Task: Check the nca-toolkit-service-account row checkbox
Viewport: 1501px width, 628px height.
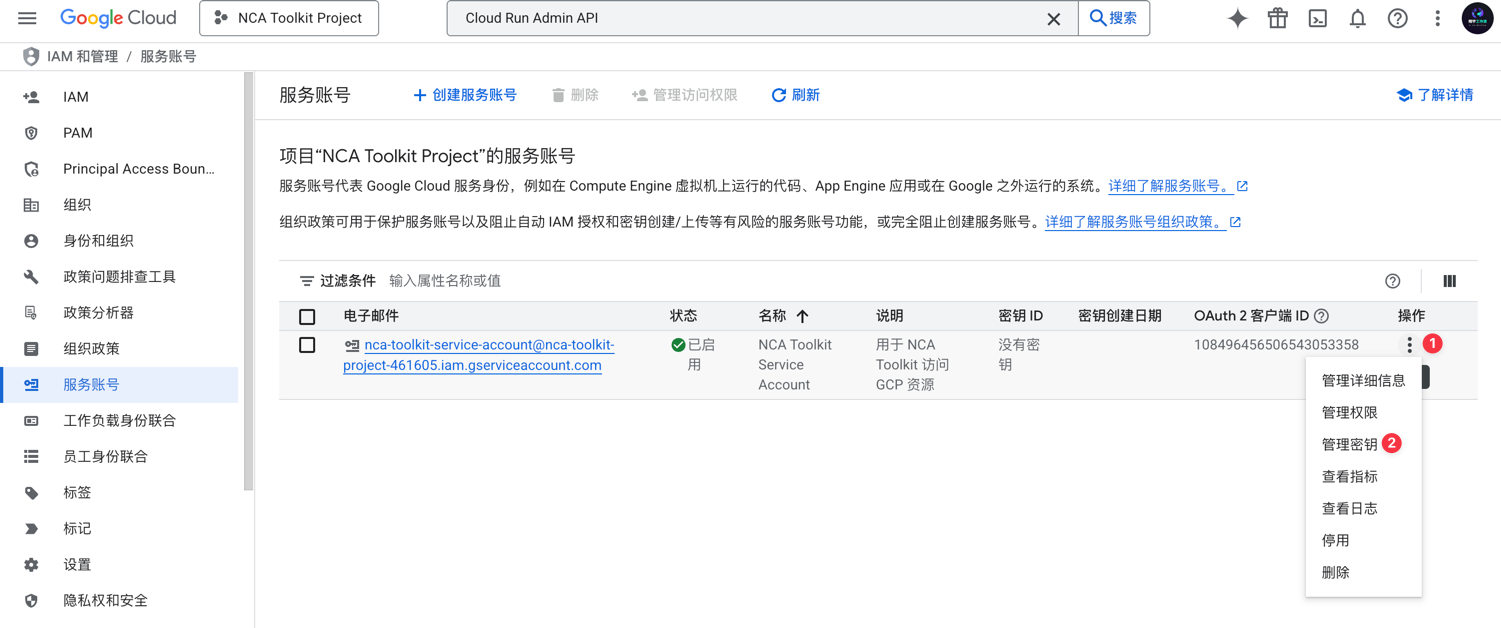Action: 307,345
